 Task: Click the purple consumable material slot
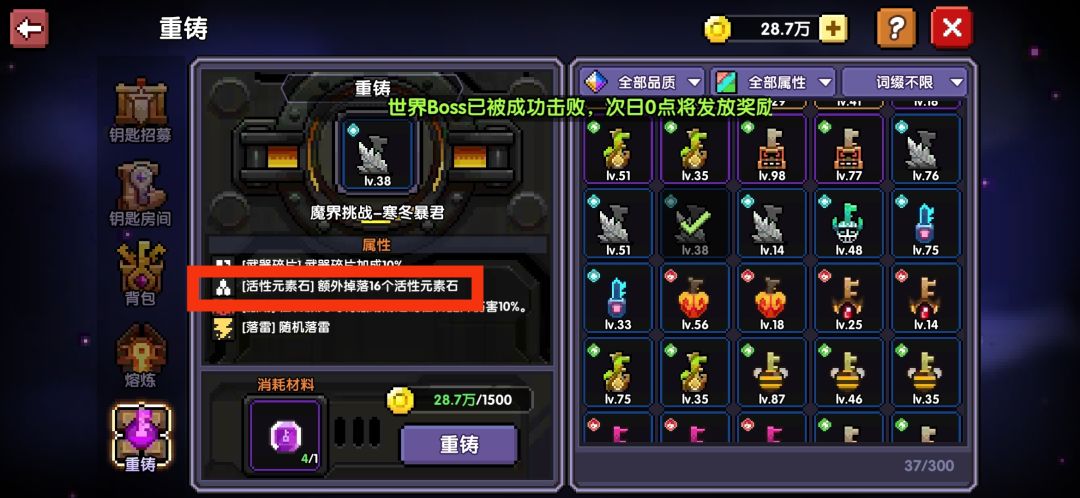point(285,436)
